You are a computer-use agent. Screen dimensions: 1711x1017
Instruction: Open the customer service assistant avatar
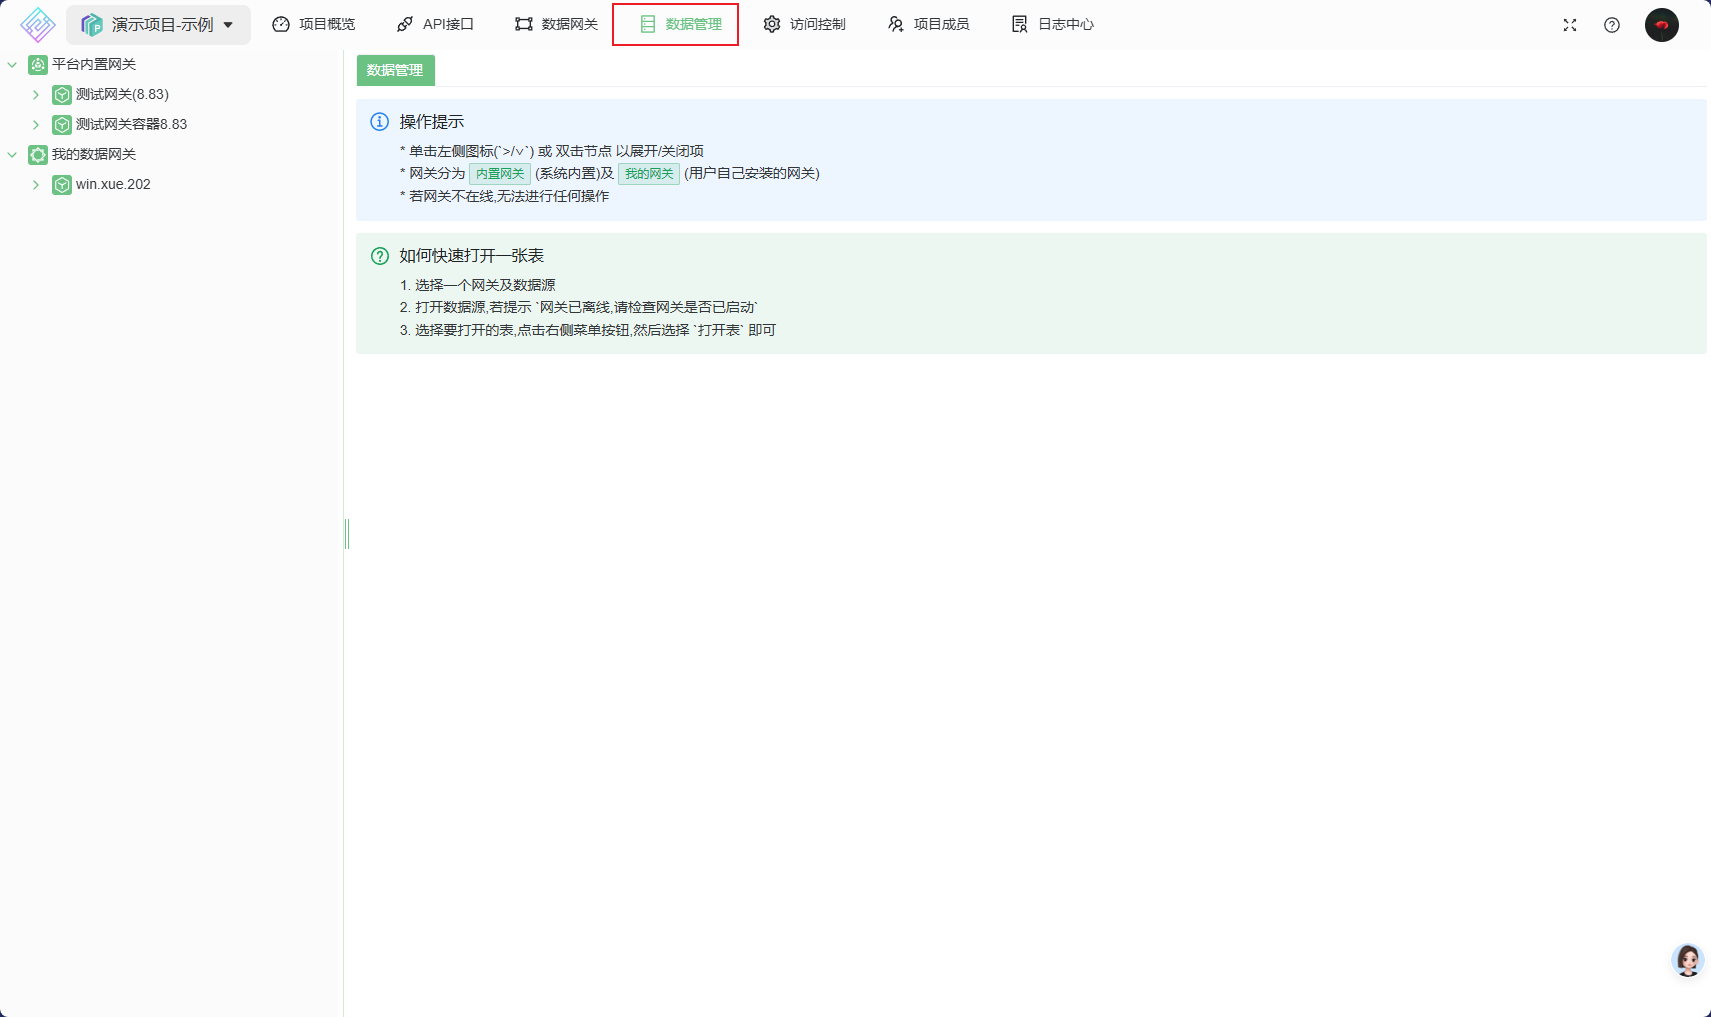click(x=1688, y=960)
